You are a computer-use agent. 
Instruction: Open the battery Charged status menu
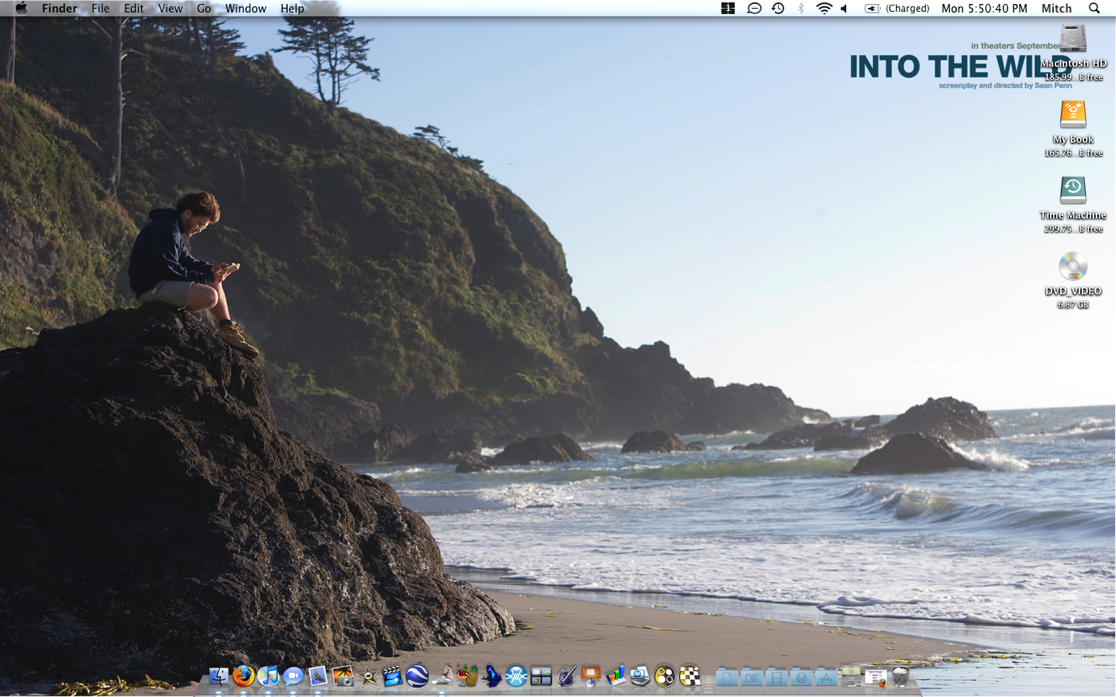click(897, 8)
